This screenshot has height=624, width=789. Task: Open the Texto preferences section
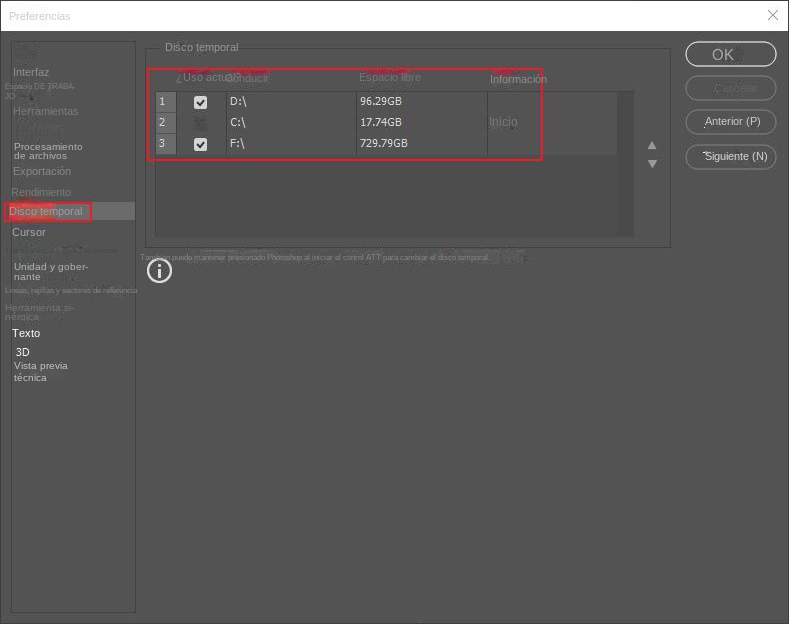pyautogui.click(x=26, y=333)
